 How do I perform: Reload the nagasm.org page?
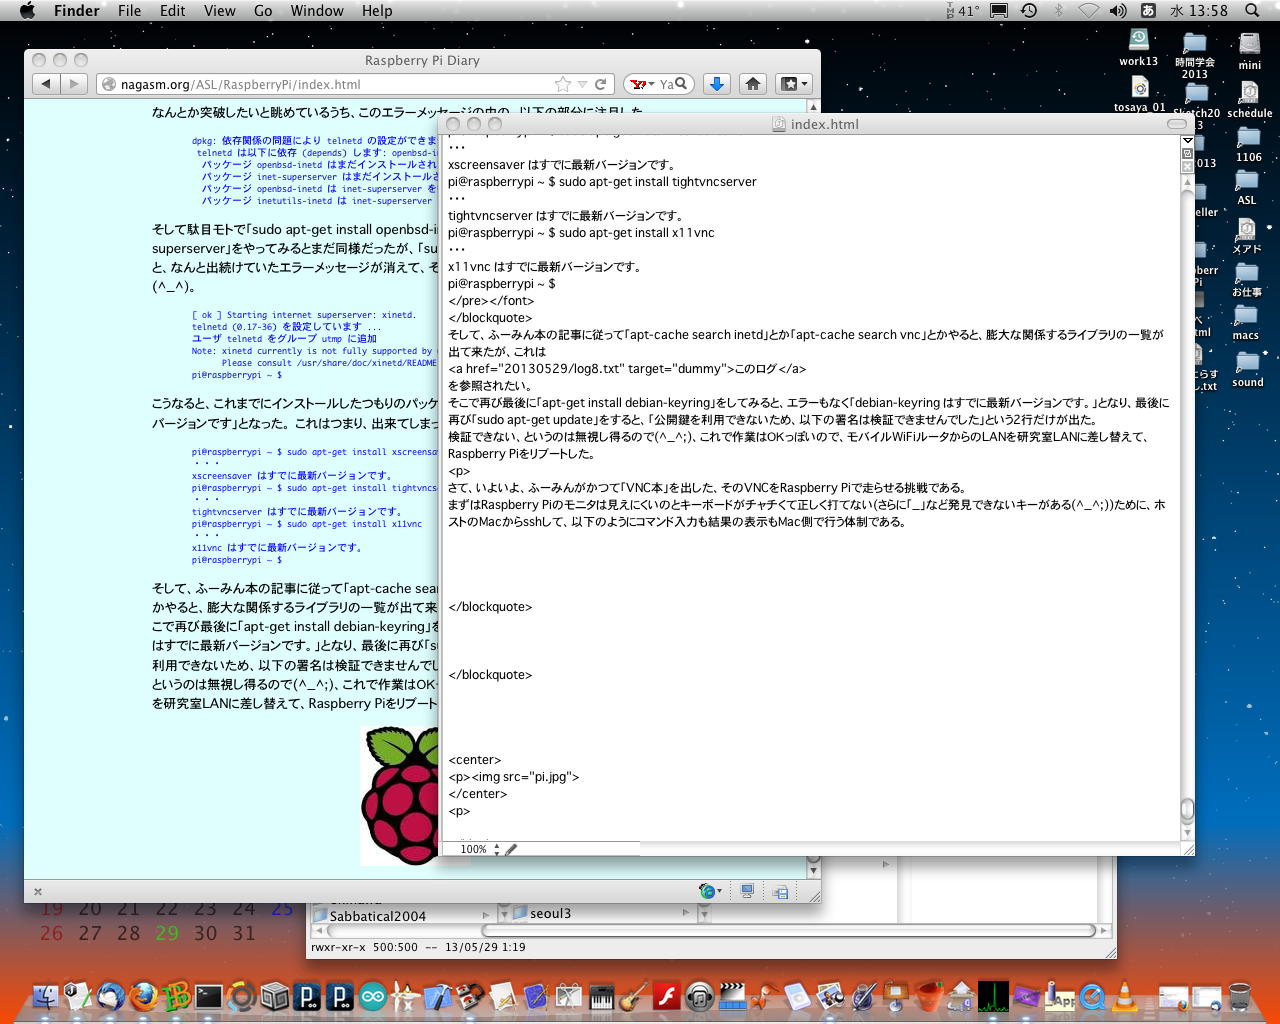(x=601, y=84)
